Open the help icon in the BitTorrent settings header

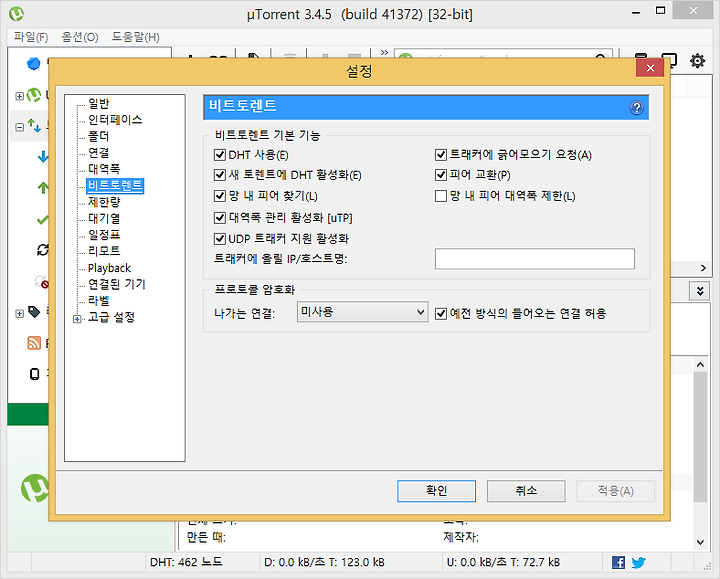click(636, 108)
